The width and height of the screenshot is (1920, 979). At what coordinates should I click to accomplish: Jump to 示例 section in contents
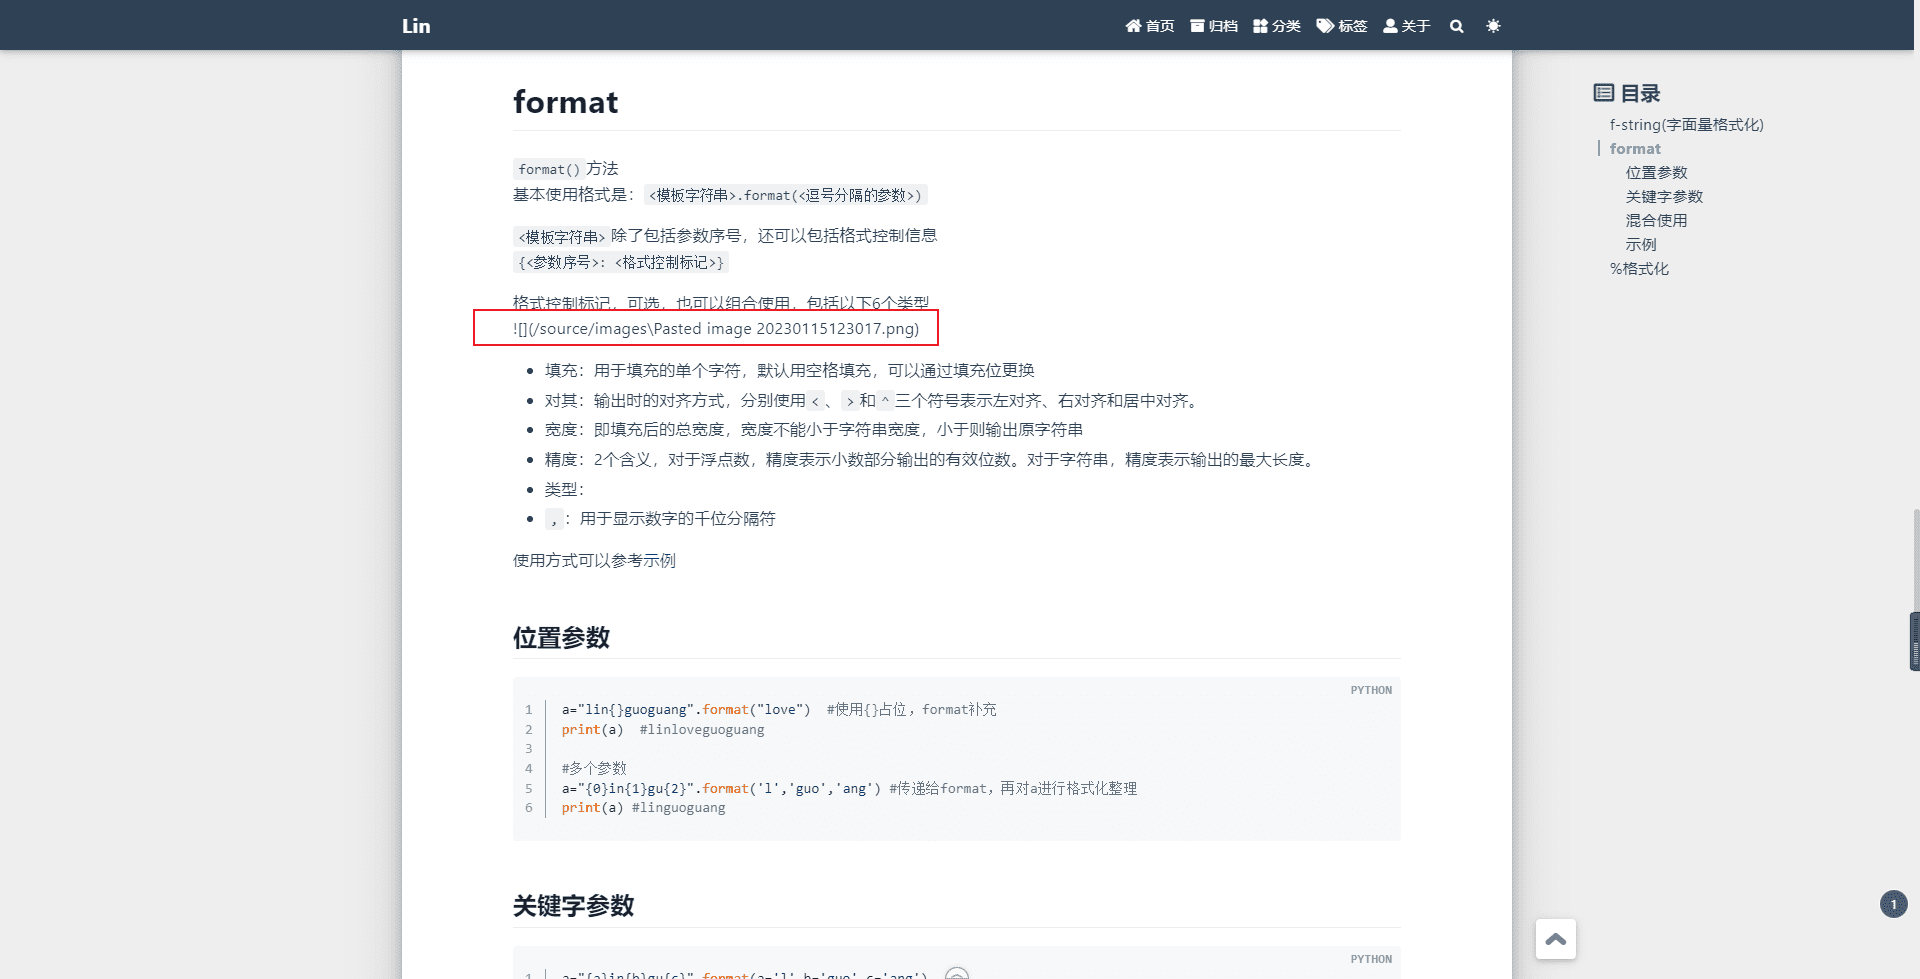[1641, 245]
